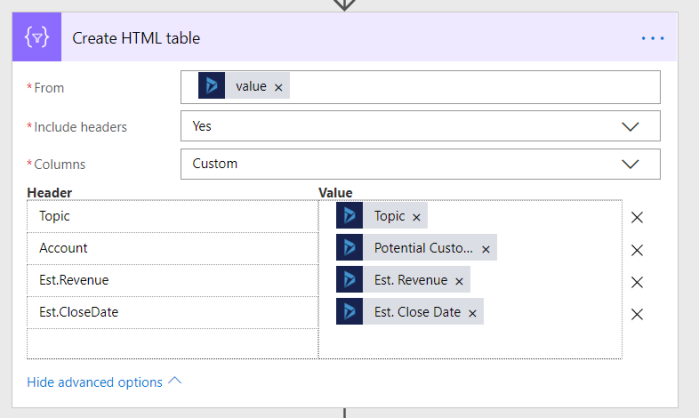This screenshot has width=699, height=418.
Task: Click the Est.Revenue header input field
Action: click(172, 280)
